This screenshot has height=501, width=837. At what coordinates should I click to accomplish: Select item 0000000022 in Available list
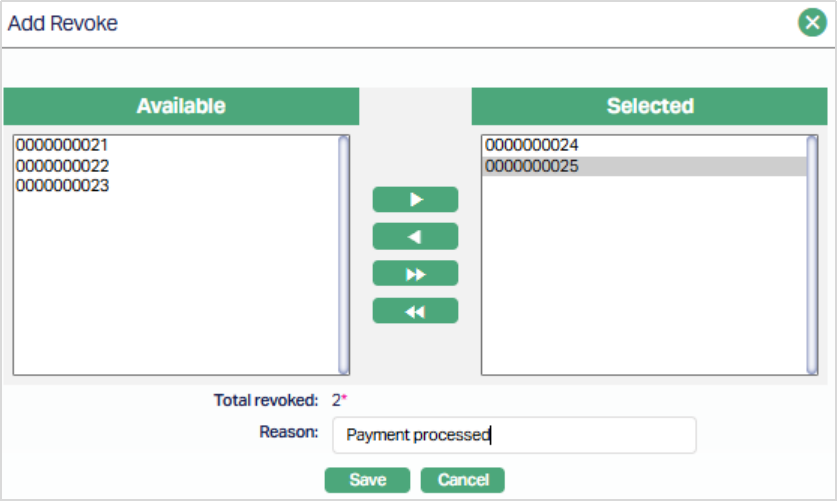(62, 166)
